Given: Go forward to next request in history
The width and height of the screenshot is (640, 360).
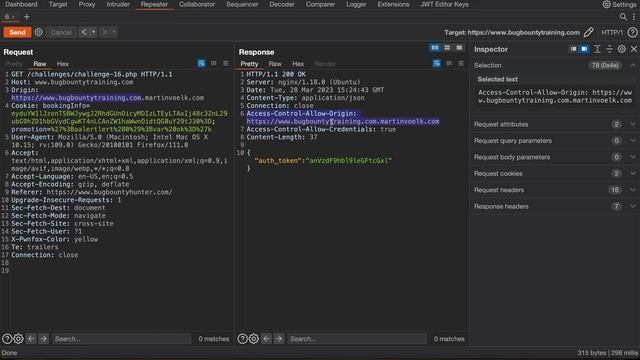Looking at the screenshot, I should 104,32.
